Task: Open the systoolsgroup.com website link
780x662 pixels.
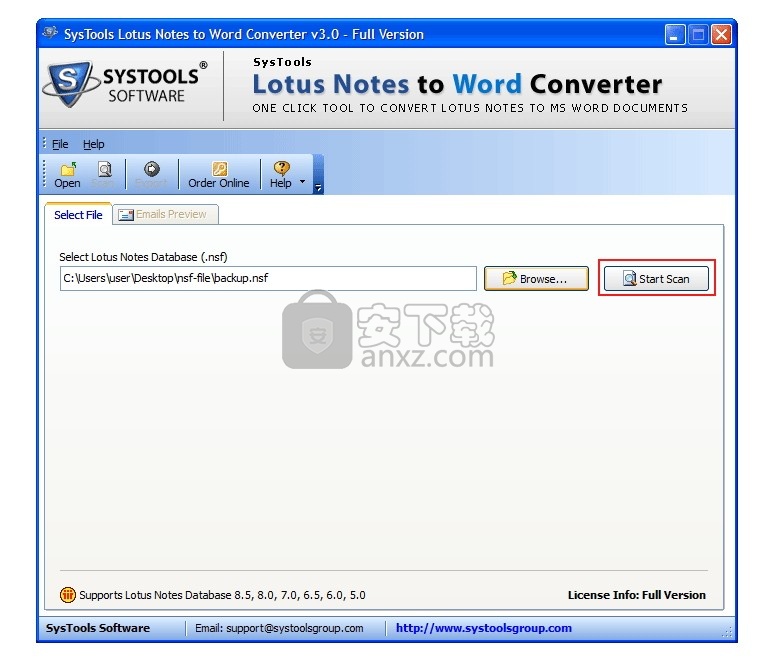Action: point(484,628)
